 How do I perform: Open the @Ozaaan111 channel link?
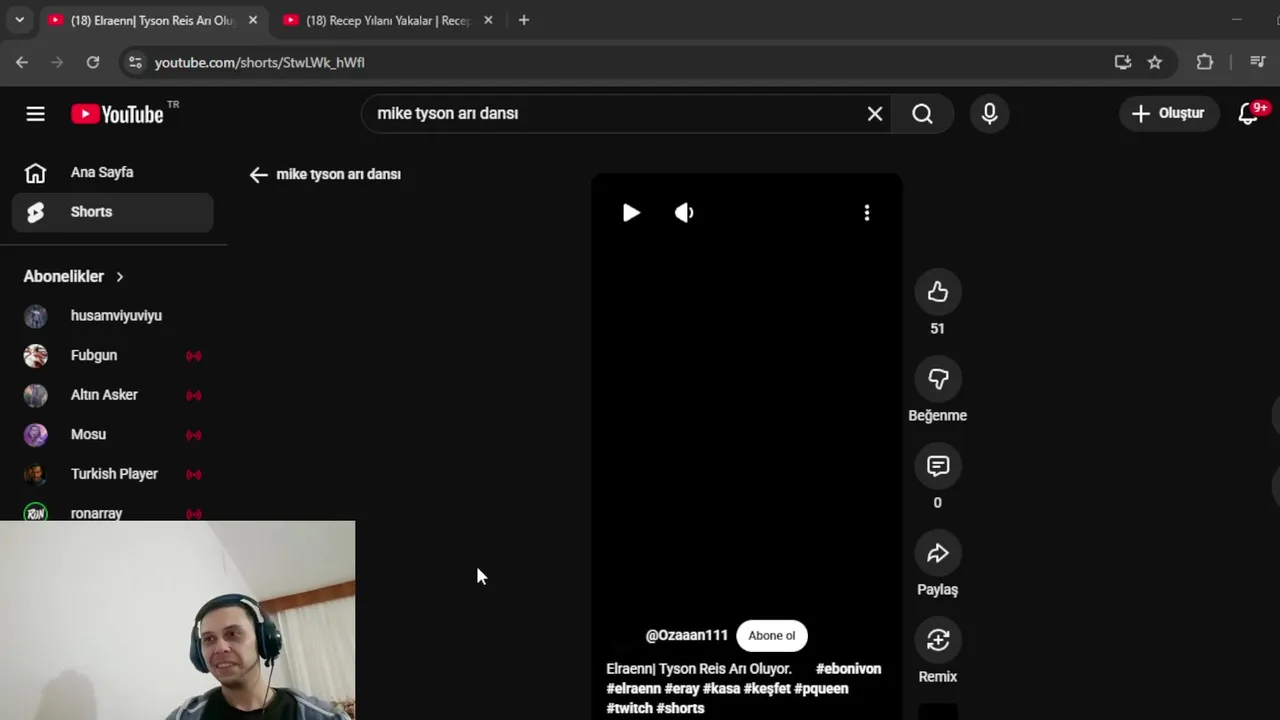(x=687, y=636)
